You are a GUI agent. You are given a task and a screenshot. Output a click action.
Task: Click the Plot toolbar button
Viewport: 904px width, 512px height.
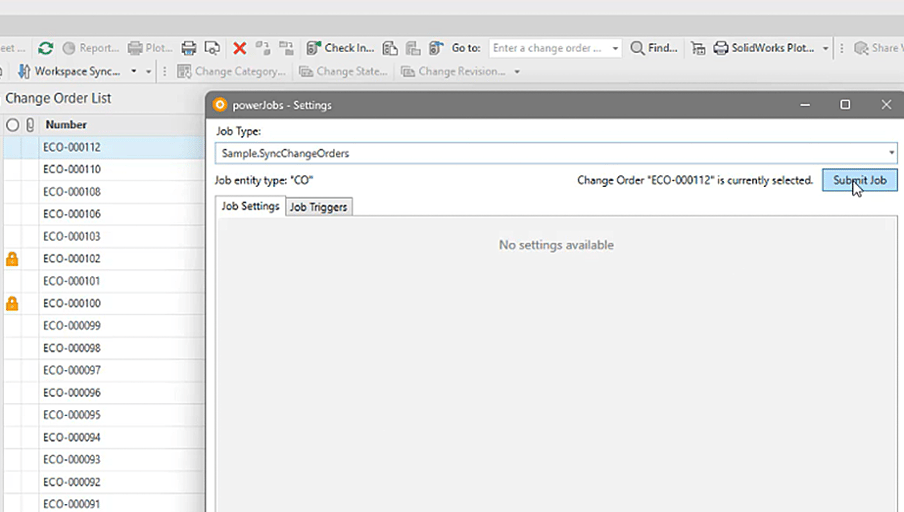pyautogui.click(x=150, y=48)
